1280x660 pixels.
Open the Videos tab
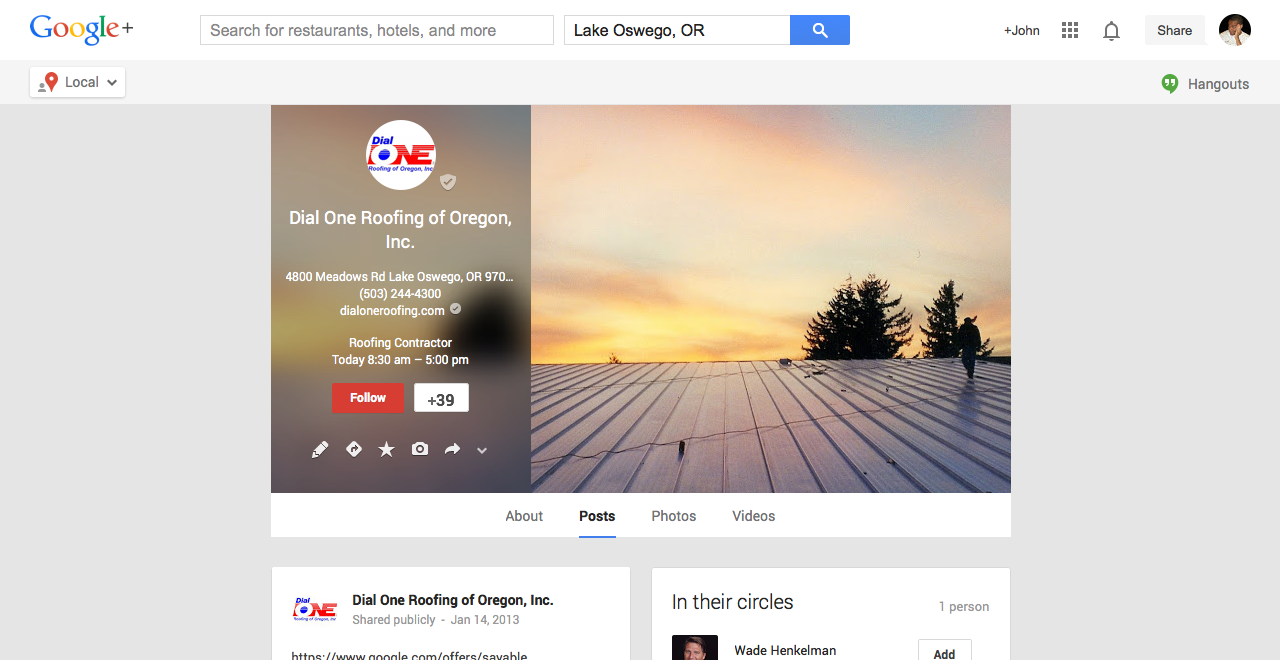(x=754, y=516)
